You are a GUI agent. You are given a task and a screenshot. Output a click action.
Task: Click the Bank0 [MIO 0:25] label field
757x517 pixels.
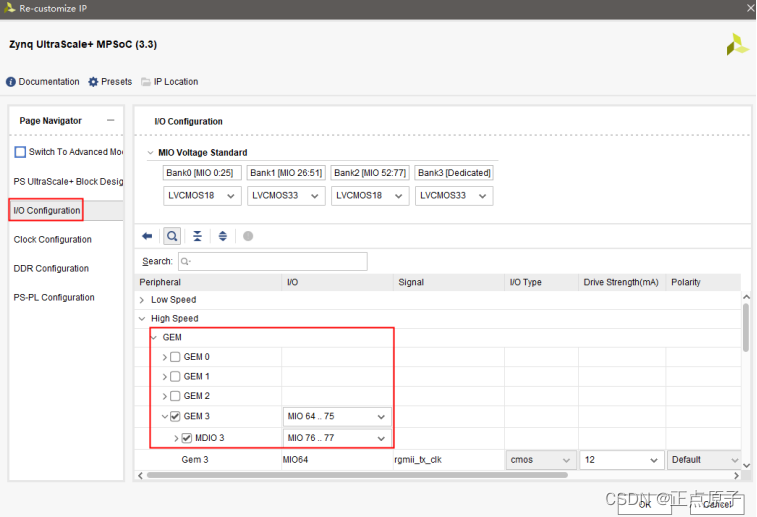coord(202,173)
